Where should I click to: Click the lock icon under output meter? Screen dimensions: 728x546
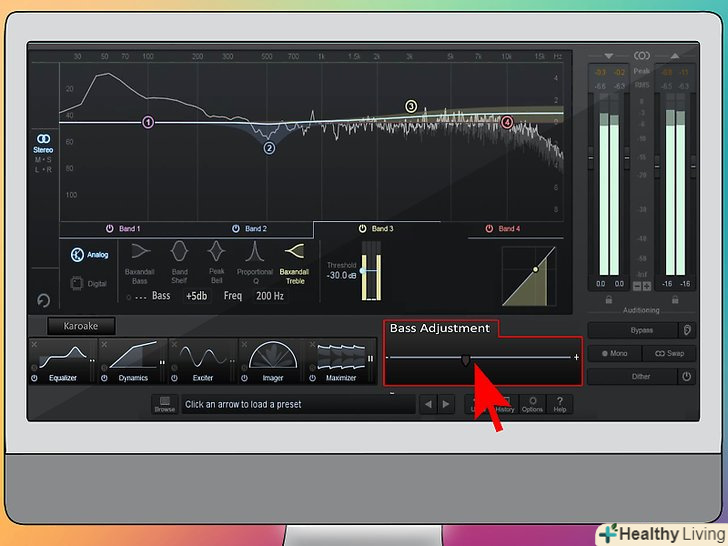coord(675,300)
